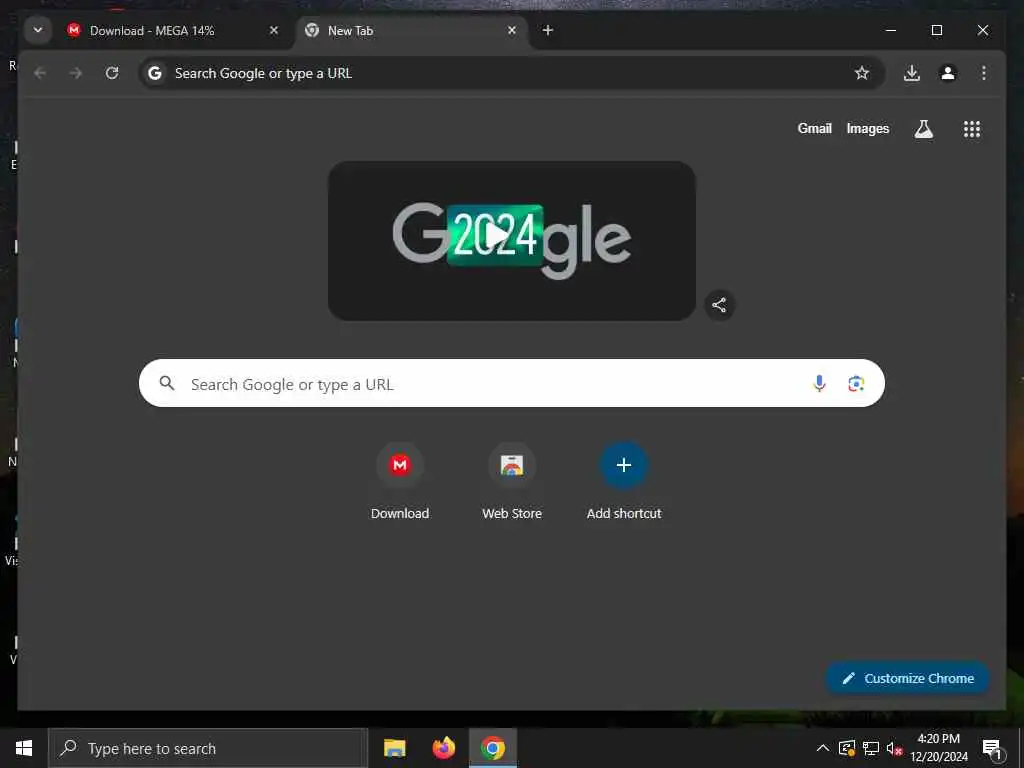1024x768 pixels.
Task: Show hidden system tray icons
Action: point(823,748)
